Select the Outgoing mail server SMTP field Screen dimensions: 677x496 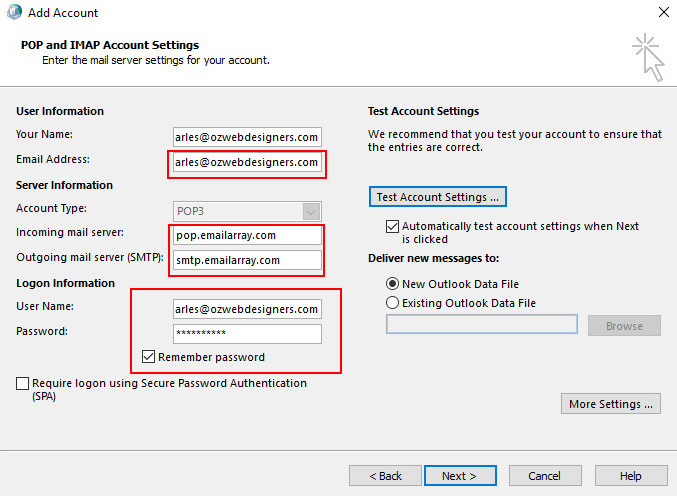(x=246, y=260)
